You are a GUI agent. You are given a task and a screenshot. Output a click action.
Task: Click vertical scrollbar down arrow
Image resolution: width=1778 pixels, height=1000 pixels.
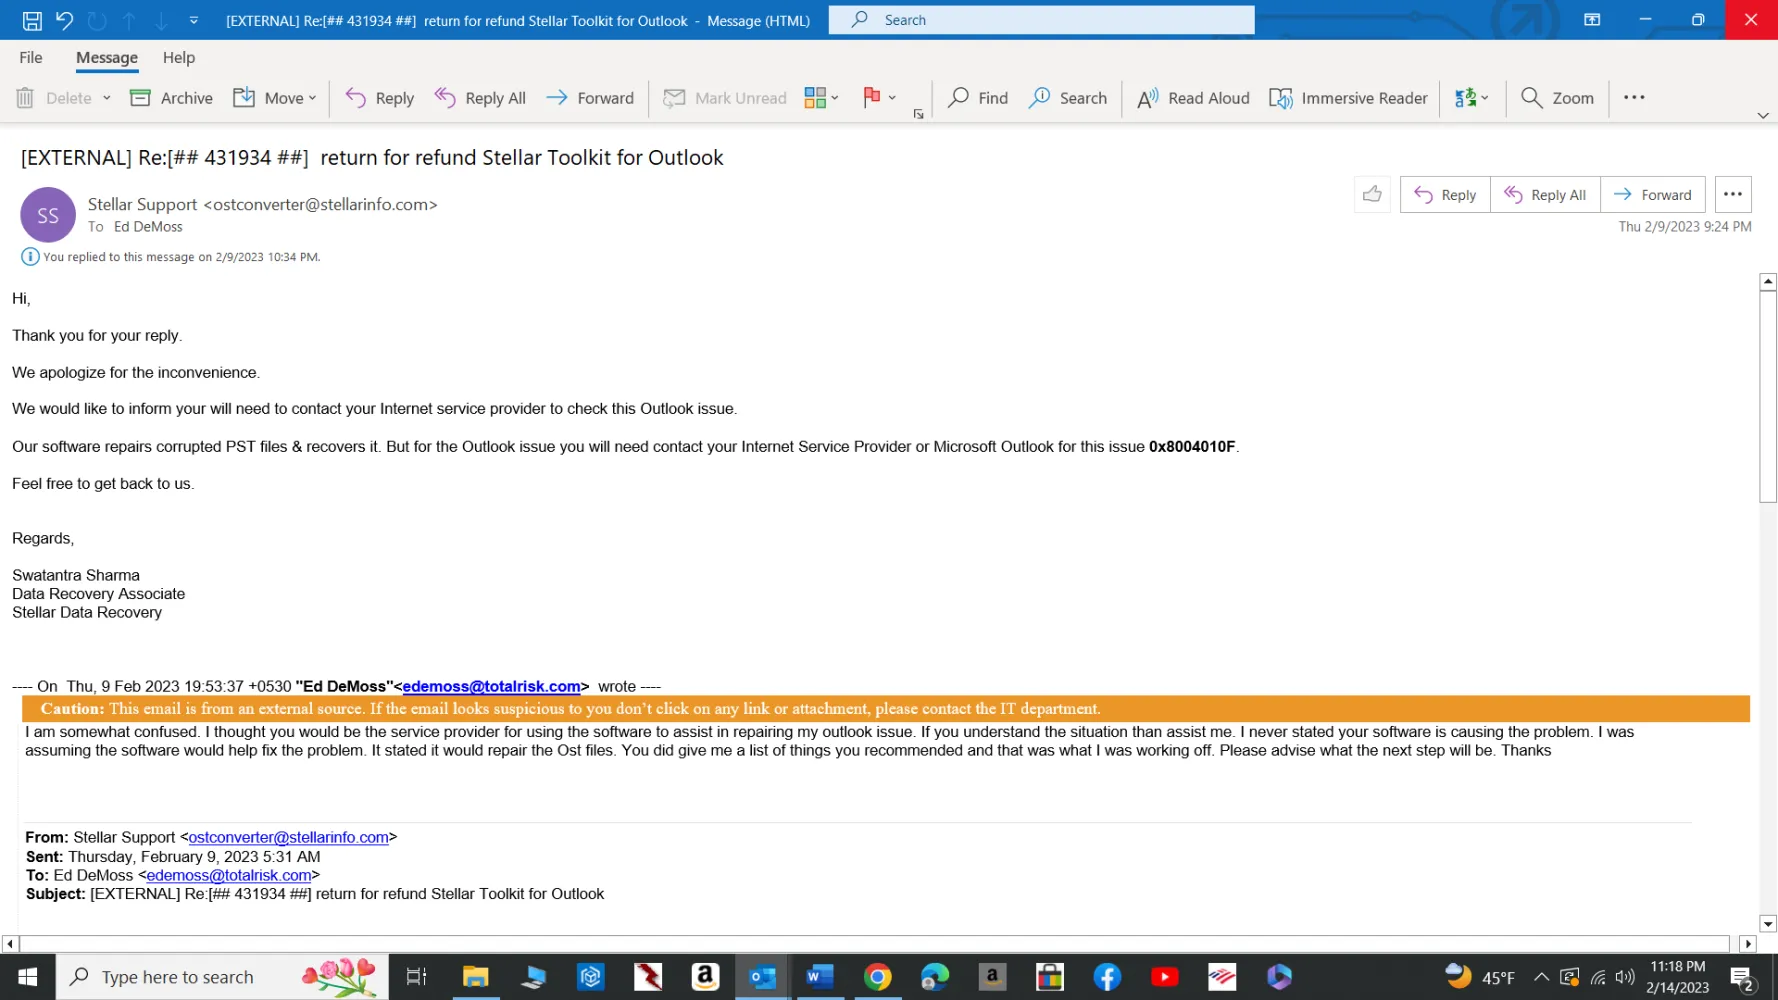(x=1768, y=924)
